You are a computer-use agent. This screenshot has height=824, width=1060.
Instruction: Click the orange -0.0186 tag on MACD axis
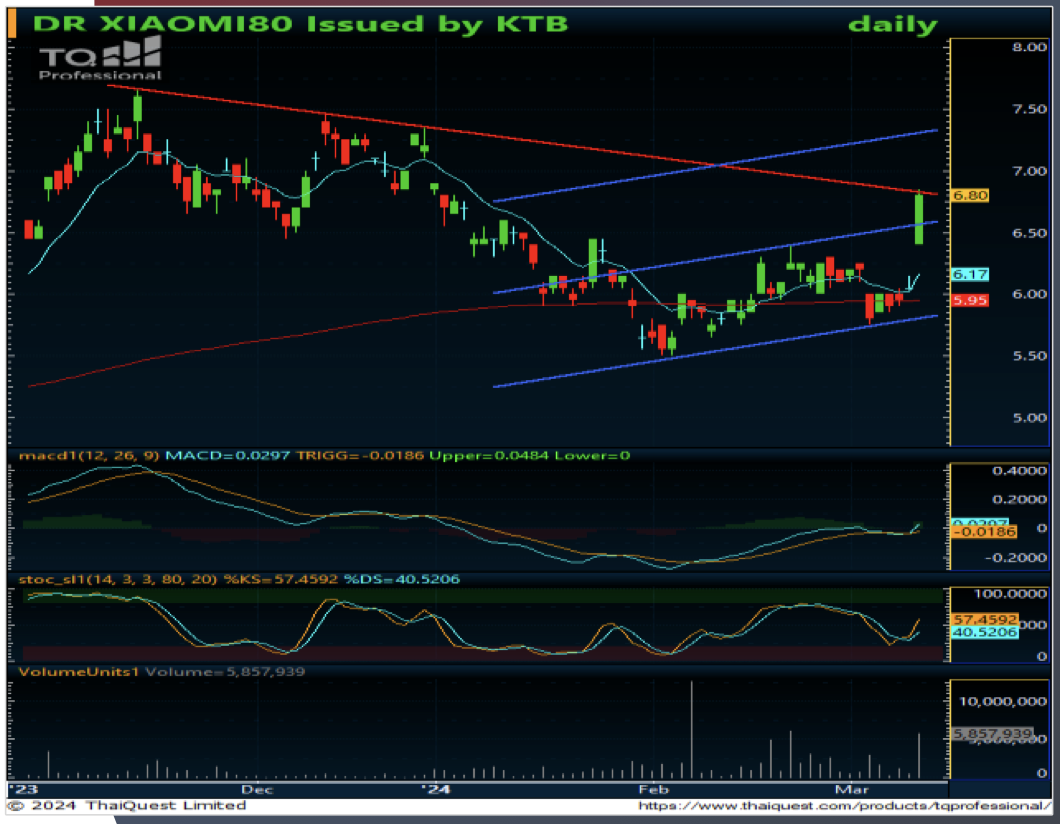tap(984, 533)
